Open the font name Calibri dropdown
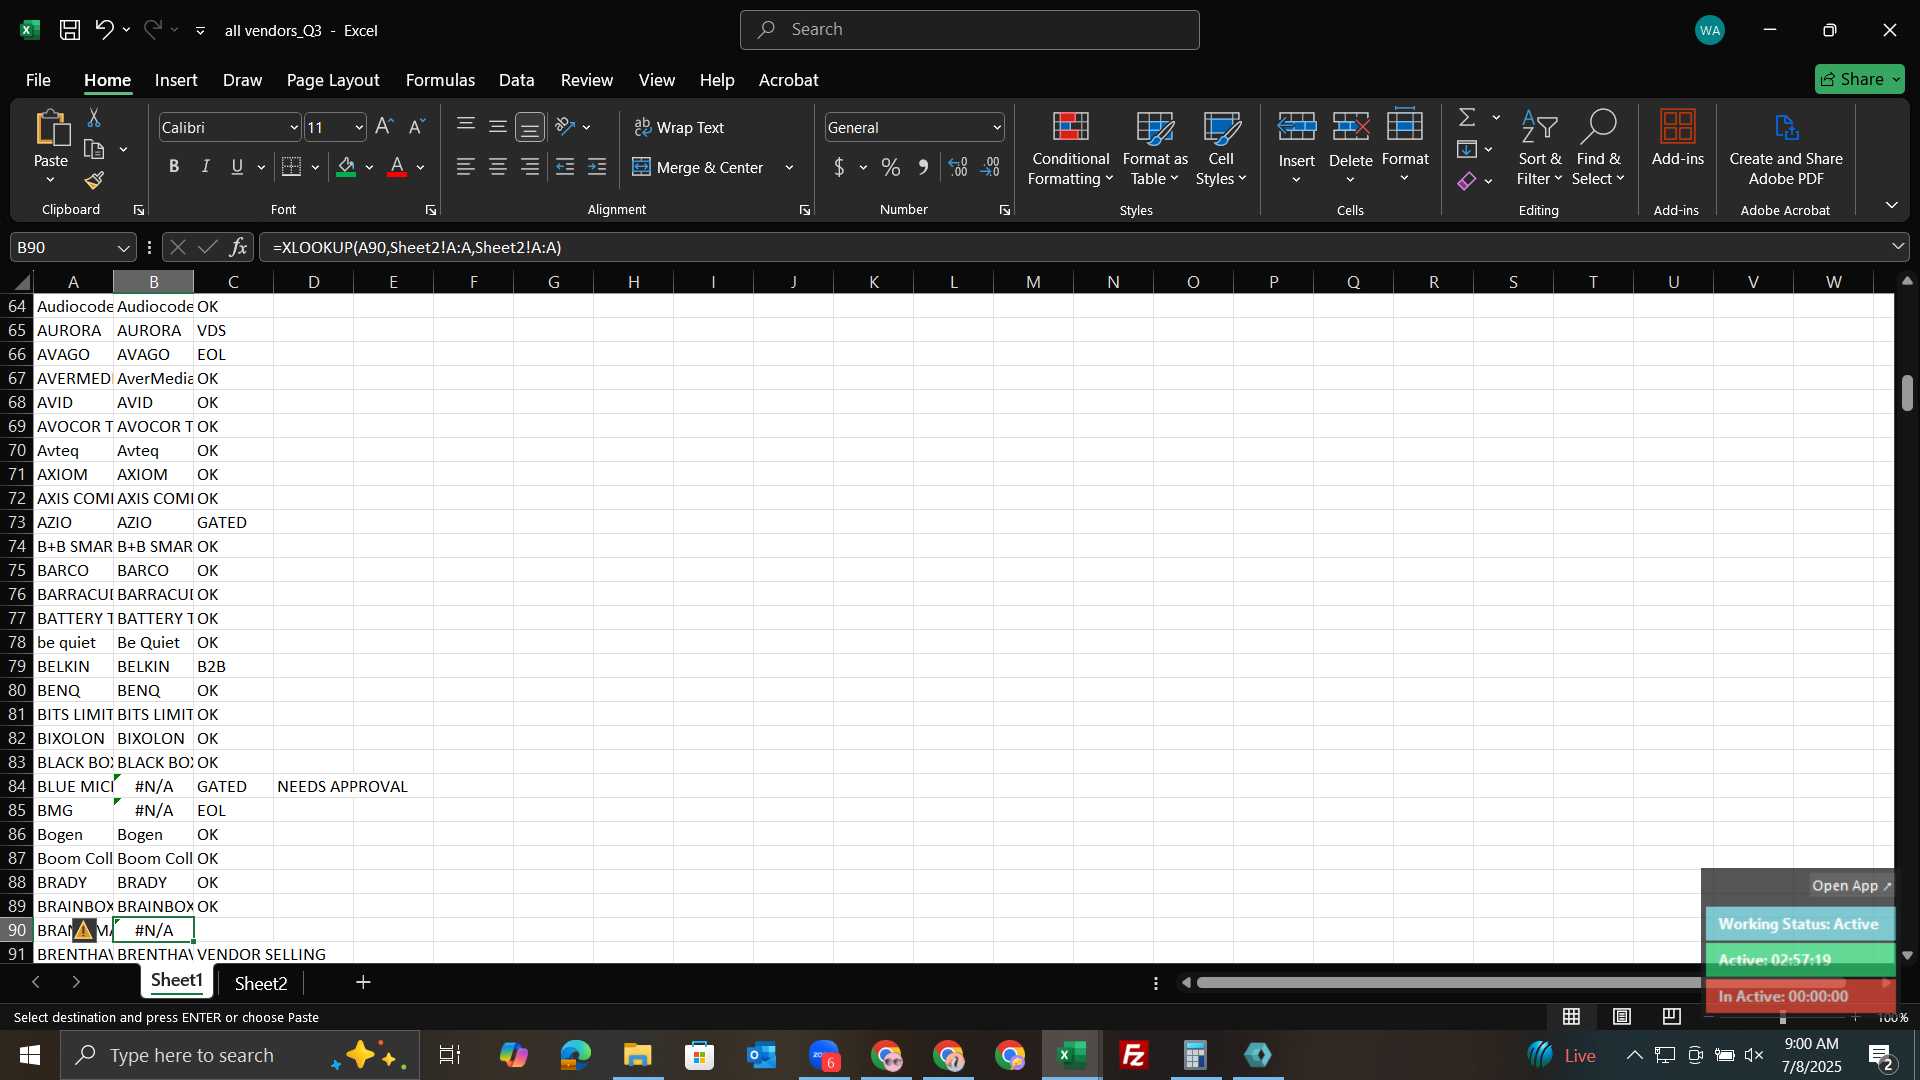The width and height of the screenshot is (1920, 1080). point(294,128)
